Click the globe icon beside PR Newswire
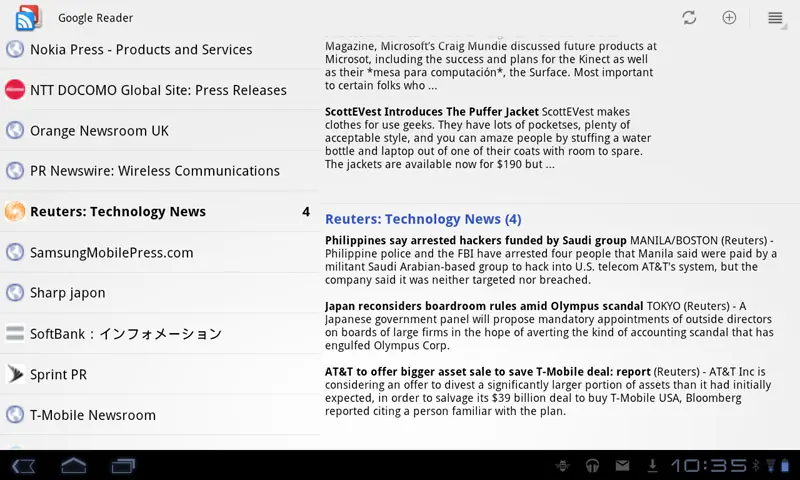 (15, 170)
